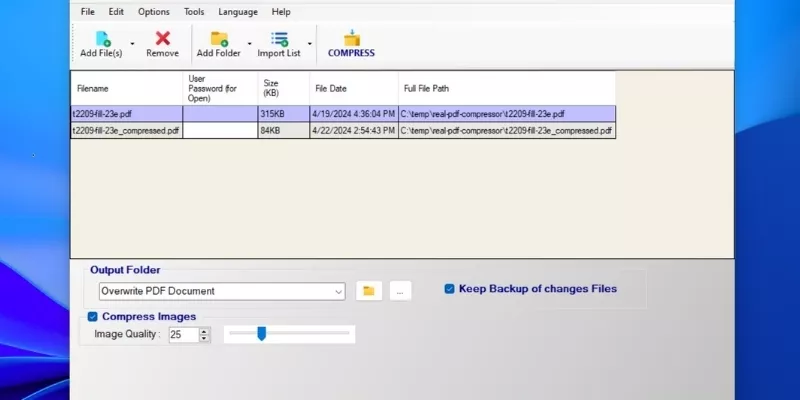Viewport: 800px width, 400px height.
Task: Click the Image Quality value field showing 25
Action: 184,335
